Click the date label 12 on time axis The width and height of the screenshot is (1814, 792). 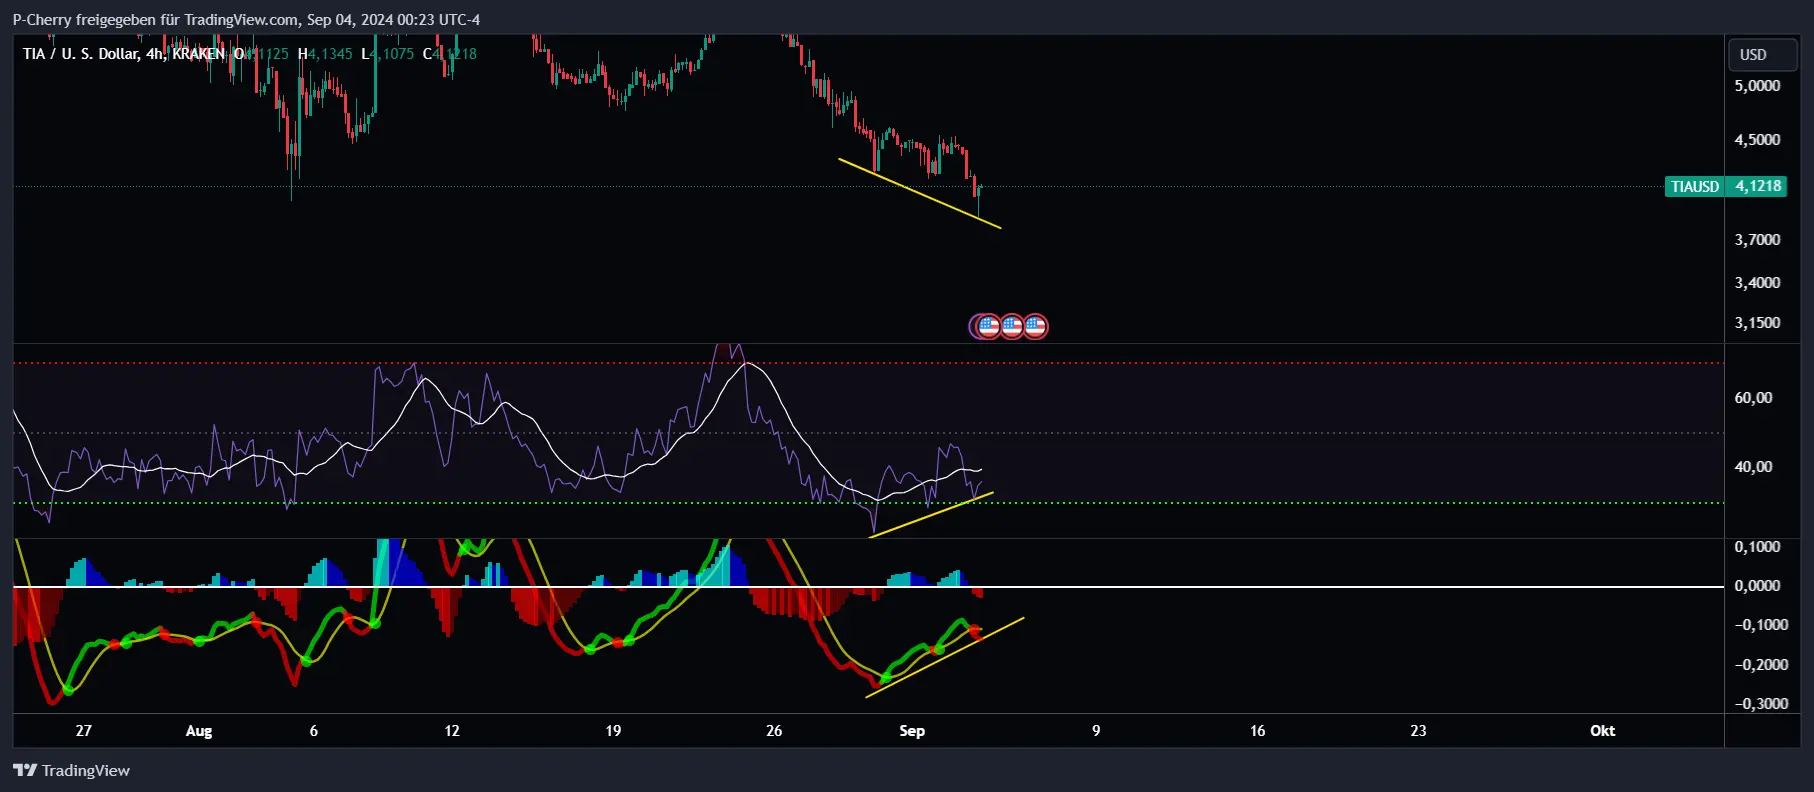pyautogui.click(x=452, y=731)
